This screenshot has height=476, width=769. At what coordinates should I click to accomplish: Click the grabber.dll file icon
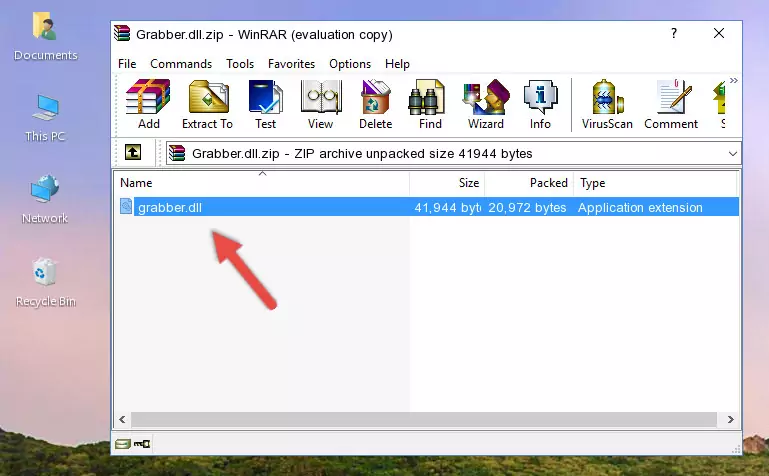[x=126, y=206]
